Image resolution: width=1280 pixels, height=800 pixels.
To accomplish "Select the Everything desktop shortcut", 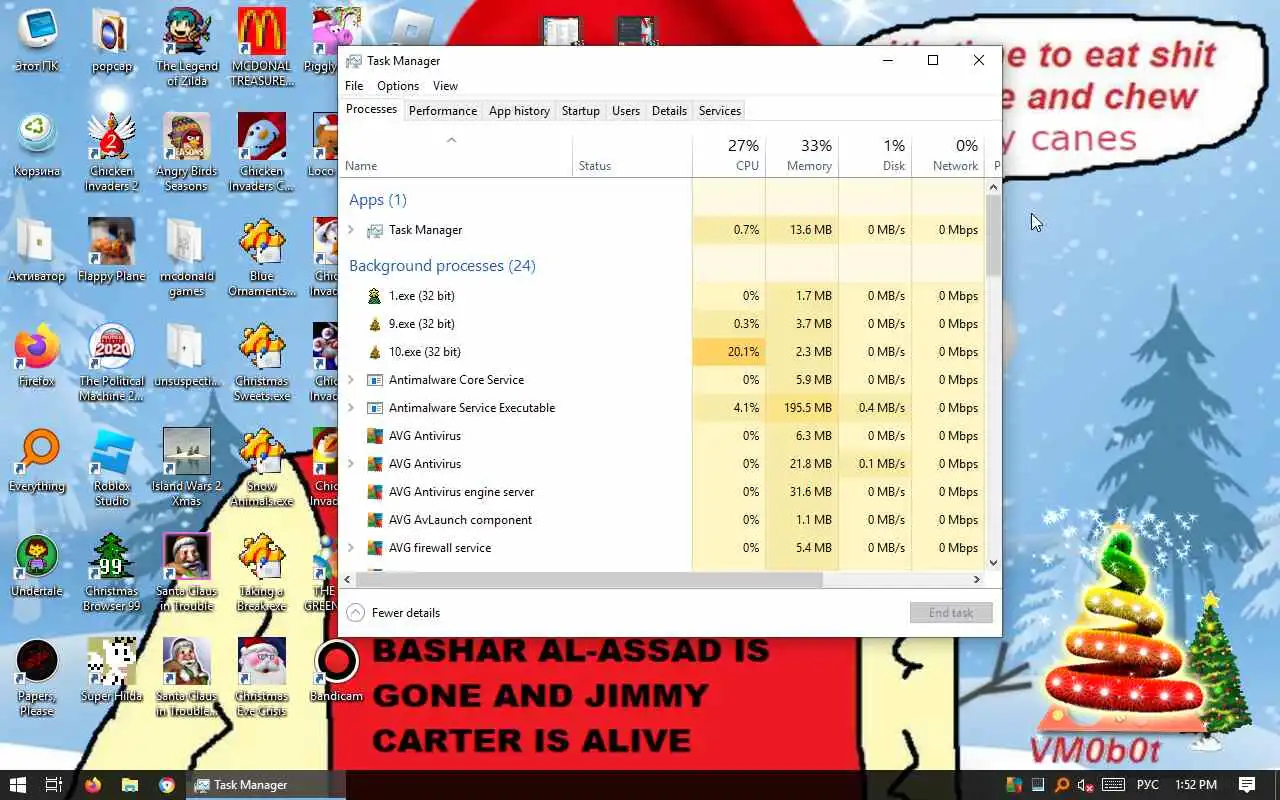I will 37,461.
